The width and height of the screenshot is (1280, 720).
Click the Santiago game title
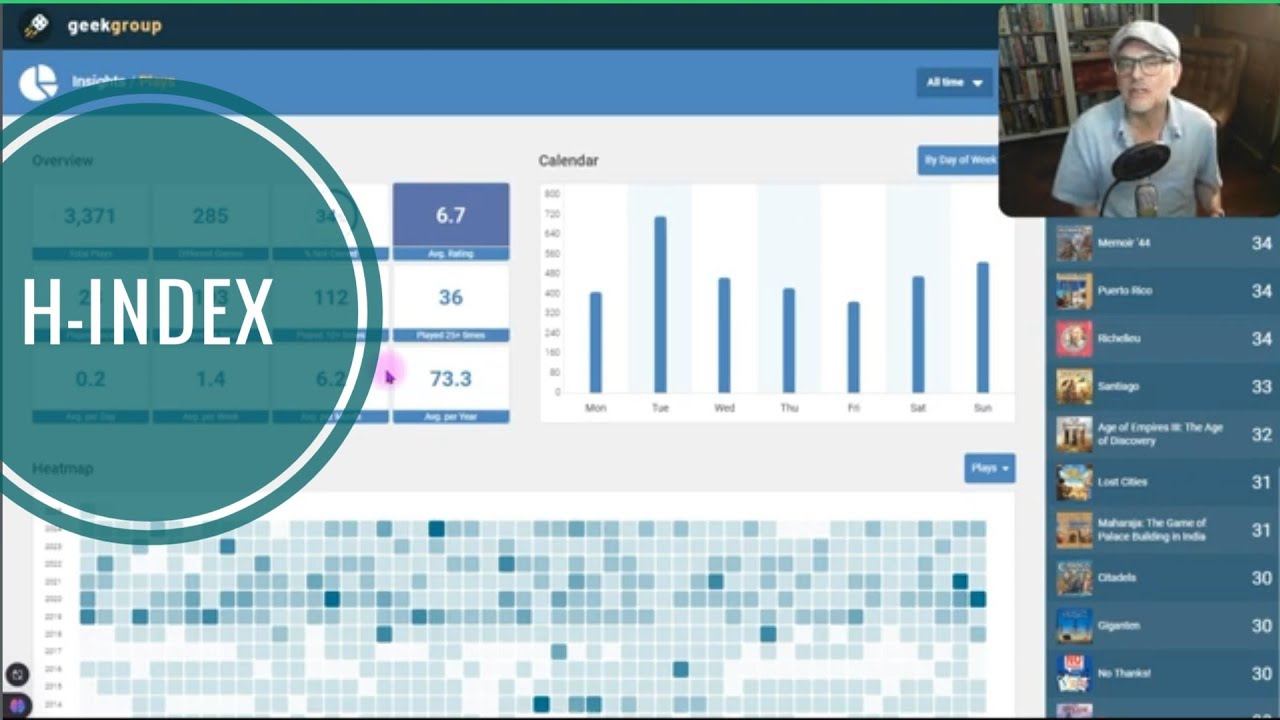point(1118,387)
